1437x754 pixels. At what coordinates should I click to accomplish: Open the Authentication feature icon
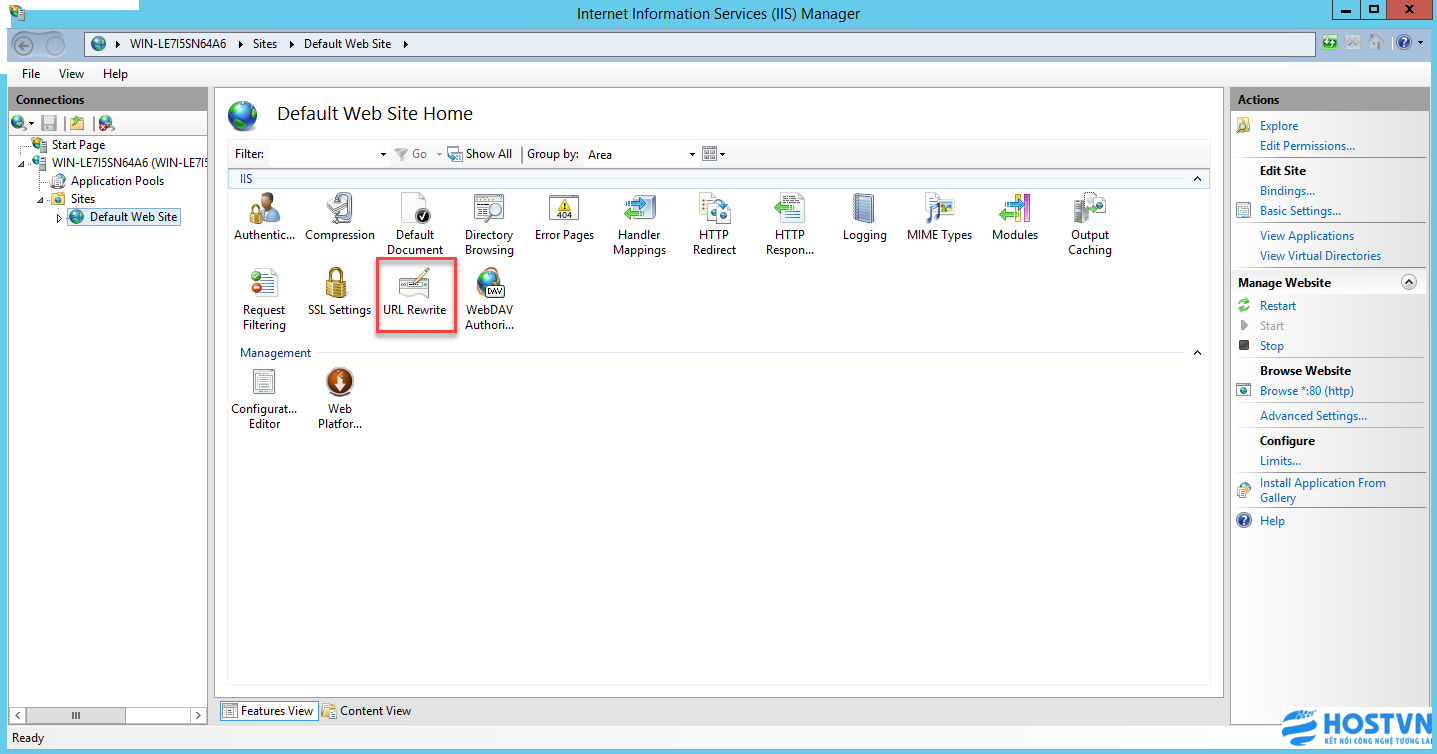click(264, 219)
